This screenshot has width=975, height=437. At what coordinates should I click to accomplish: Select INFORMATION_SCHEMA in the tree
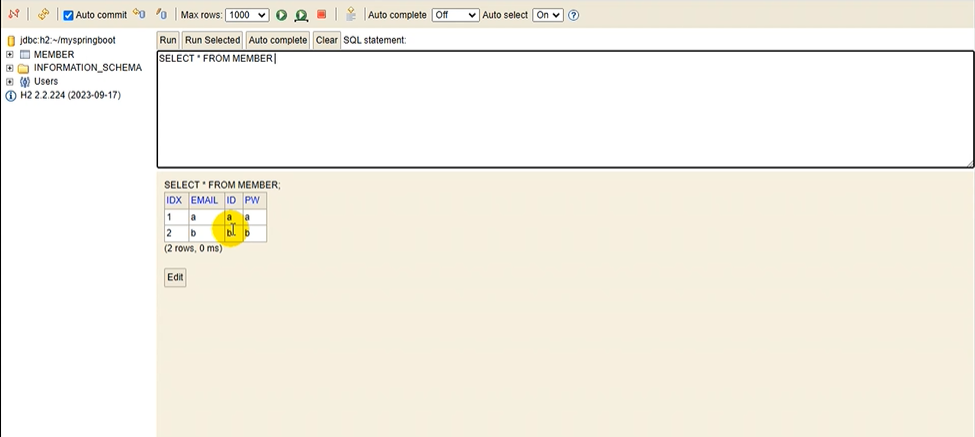pos(88,68)
